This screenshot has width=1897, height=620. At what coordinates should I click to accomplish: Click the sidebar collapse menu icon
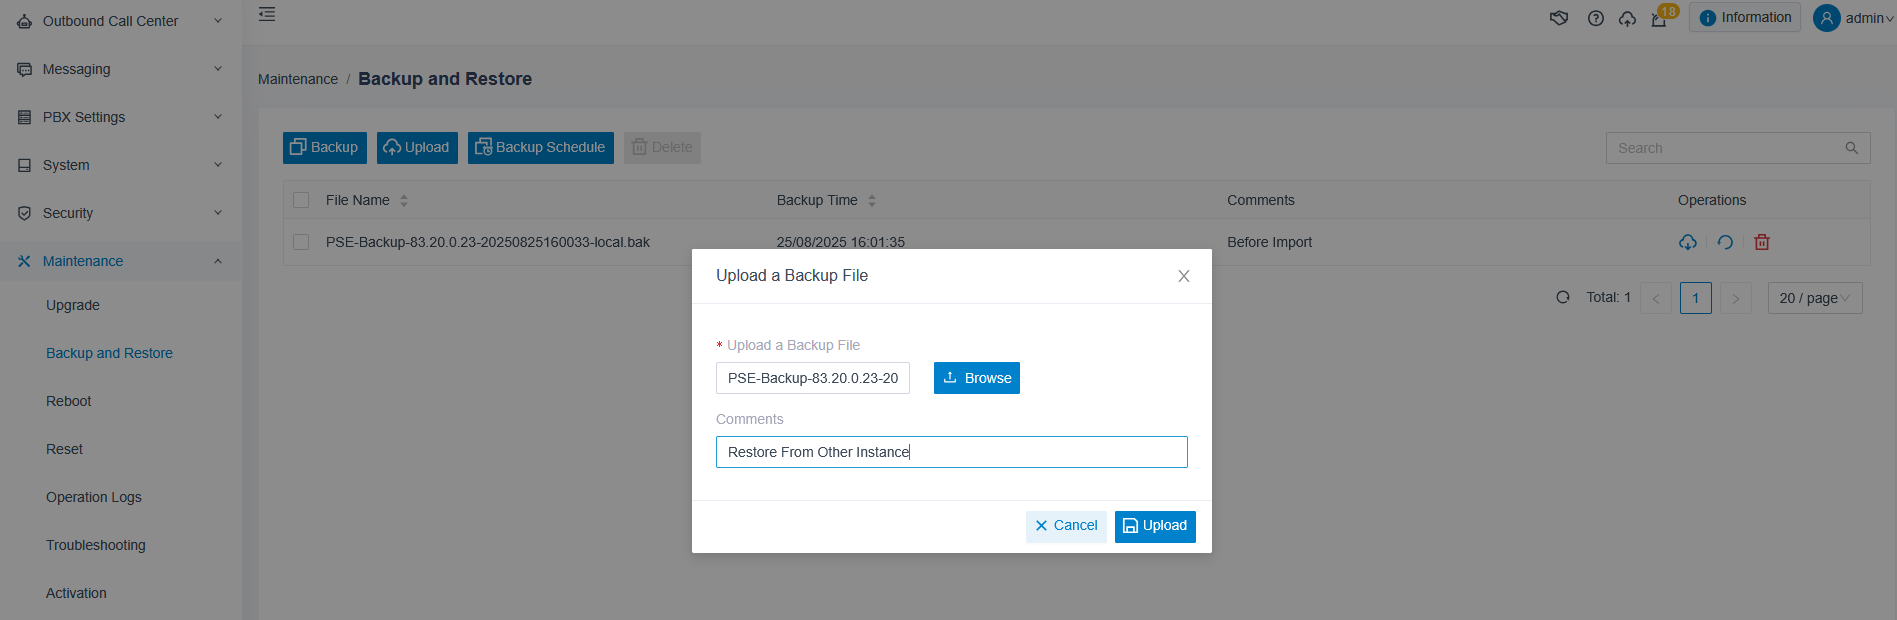coord(267,14)
